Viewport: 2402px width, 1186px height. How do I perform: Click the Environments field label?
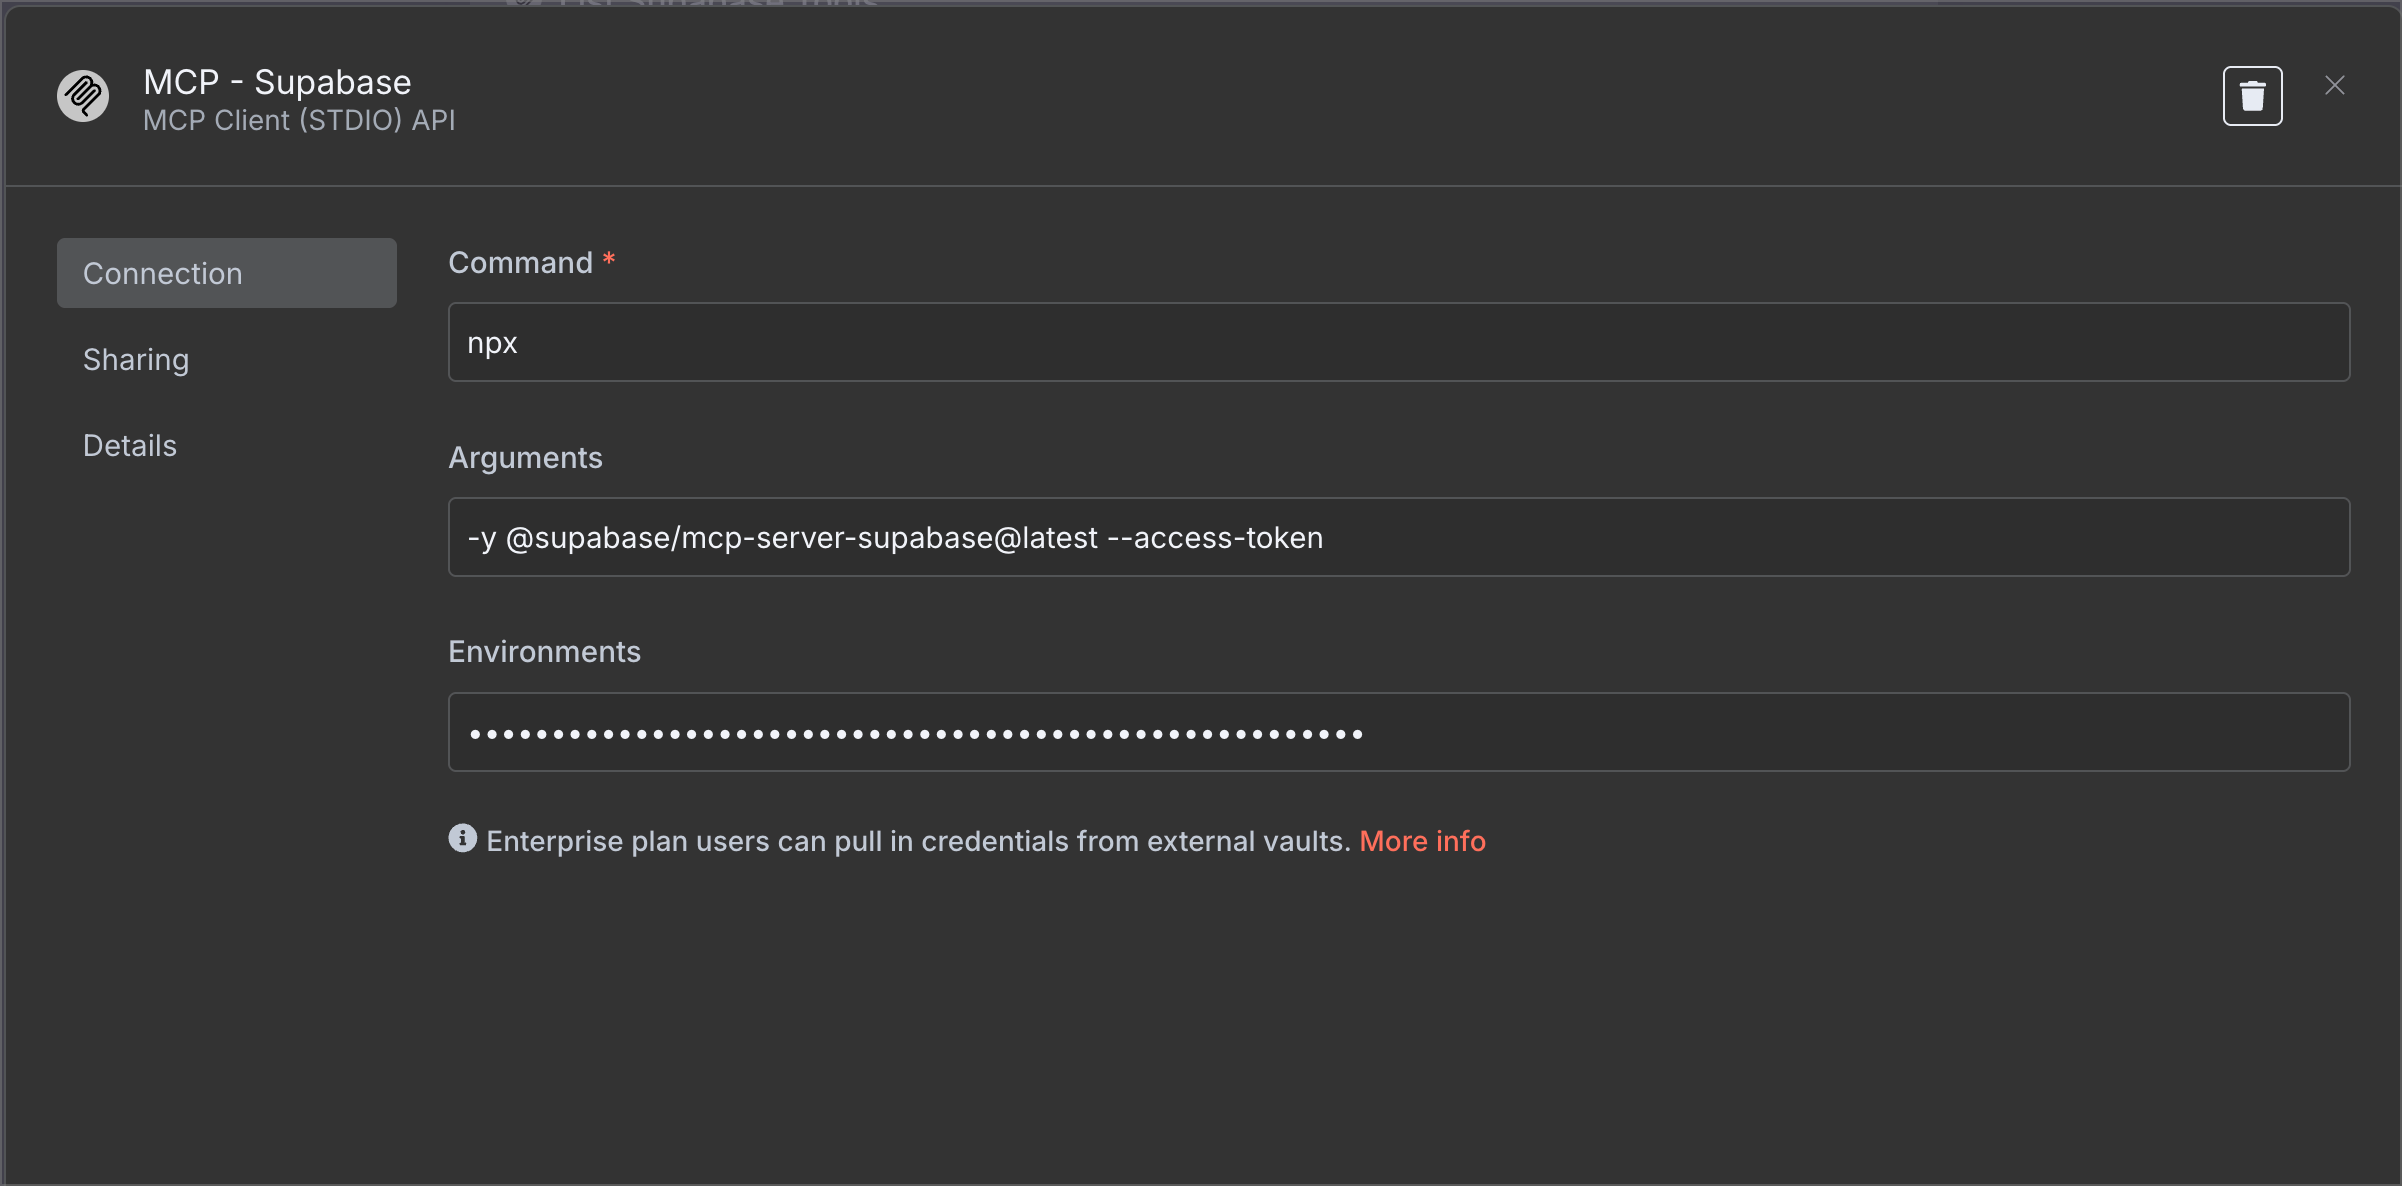click(544, 652)
